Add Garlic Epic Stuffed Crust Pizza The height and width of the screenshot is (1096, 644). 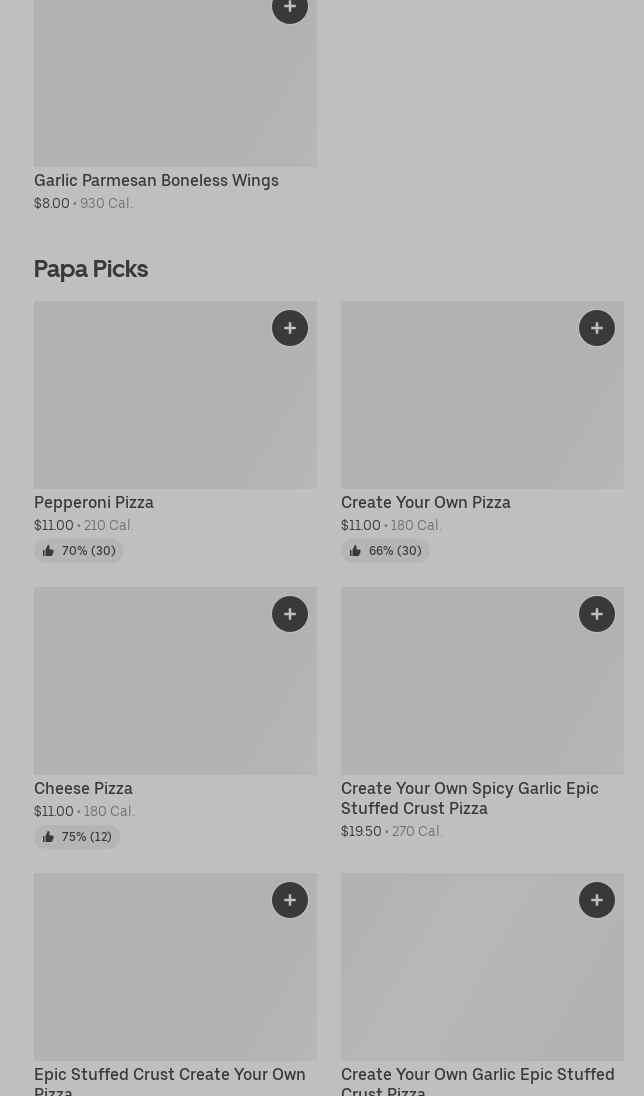597,900
